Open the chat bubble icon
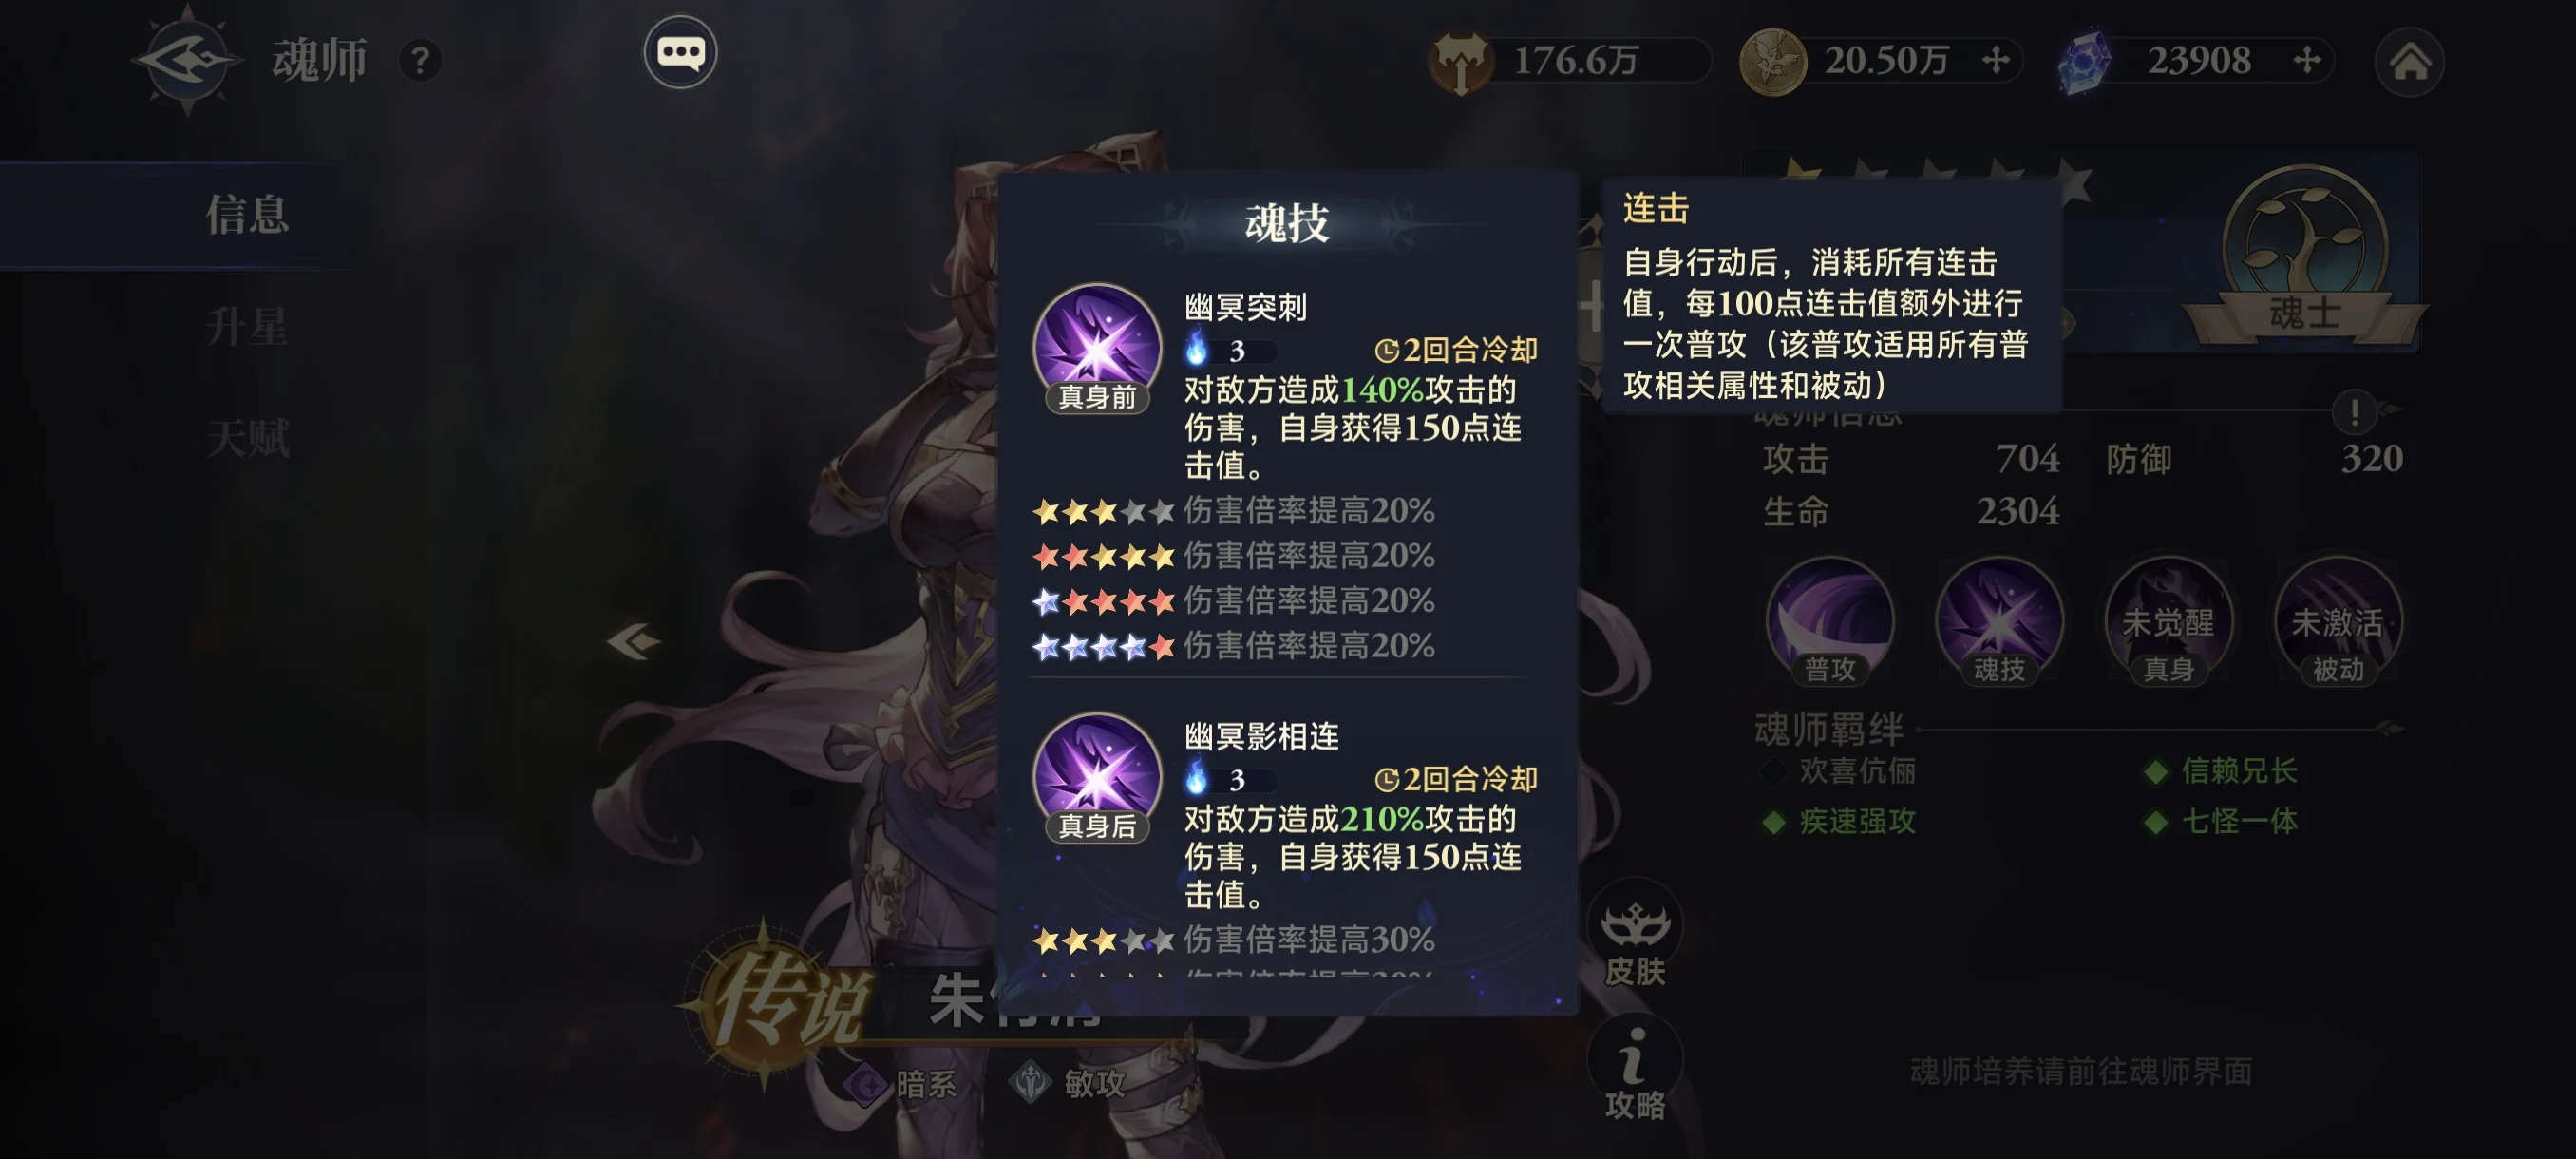2576x1159 pixels. coord(680,52)
